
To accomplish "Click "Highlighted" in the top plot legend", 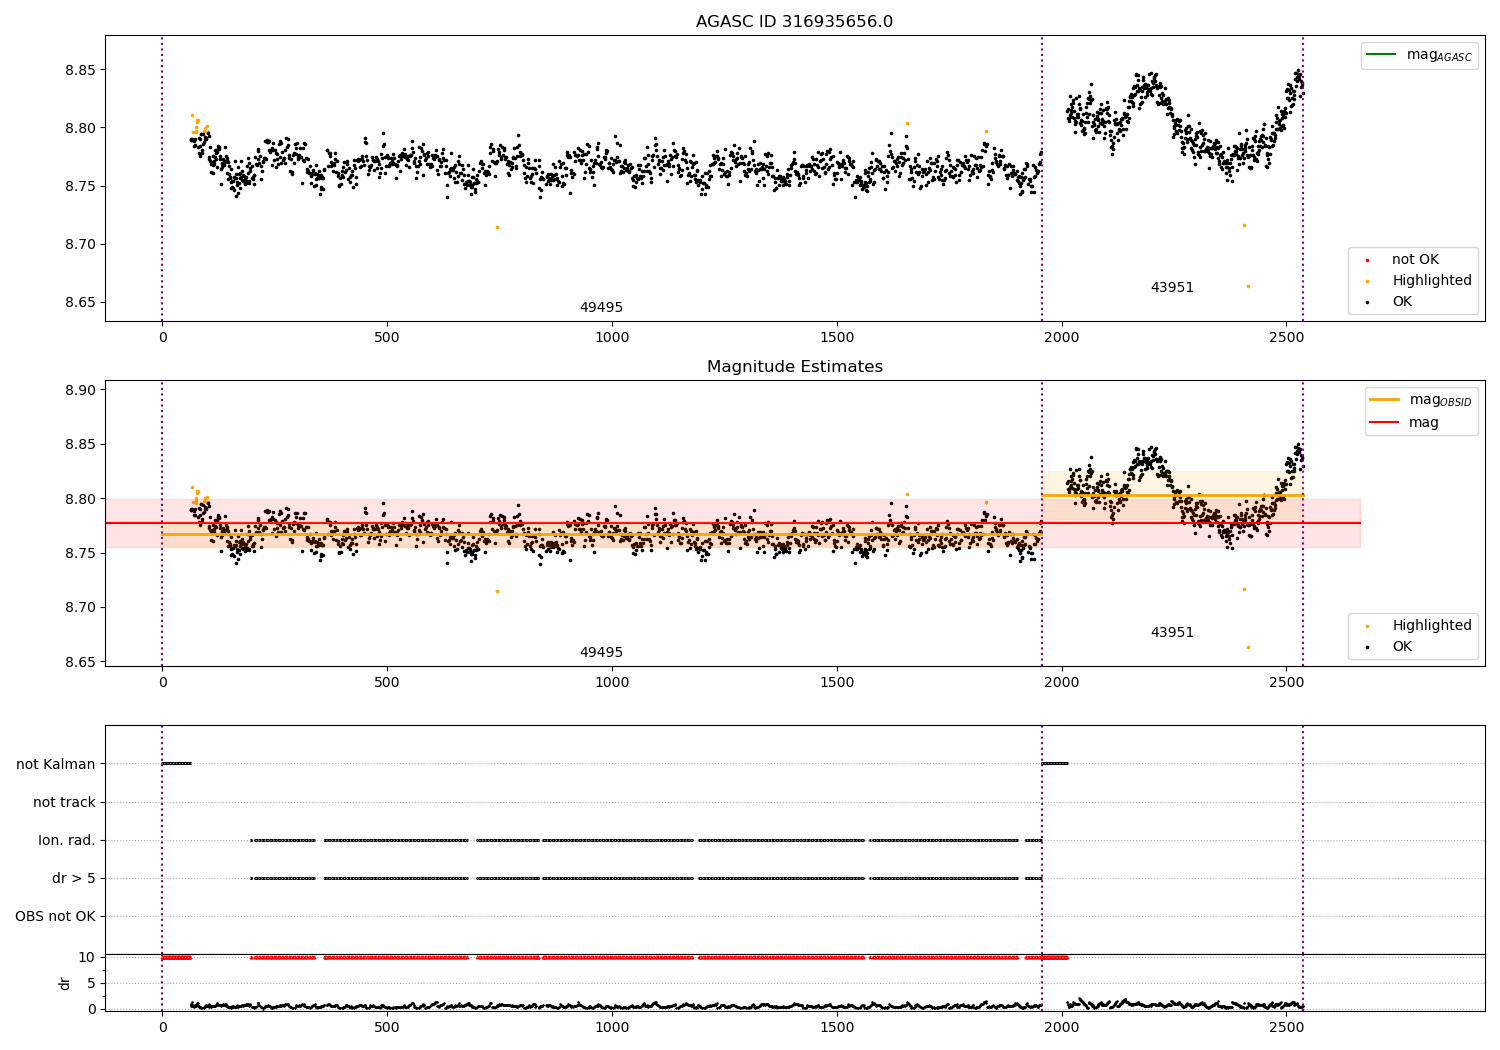I will pos(1432,281).
